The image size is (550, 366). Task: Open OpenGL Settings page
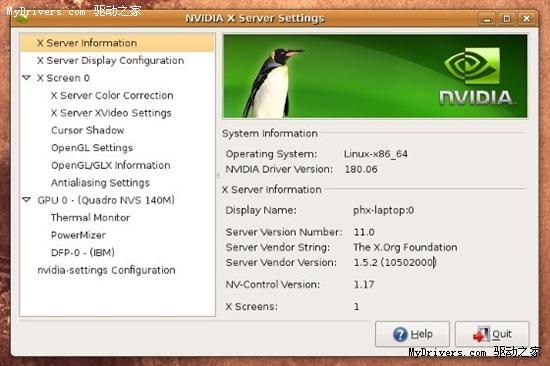point(92,148)
